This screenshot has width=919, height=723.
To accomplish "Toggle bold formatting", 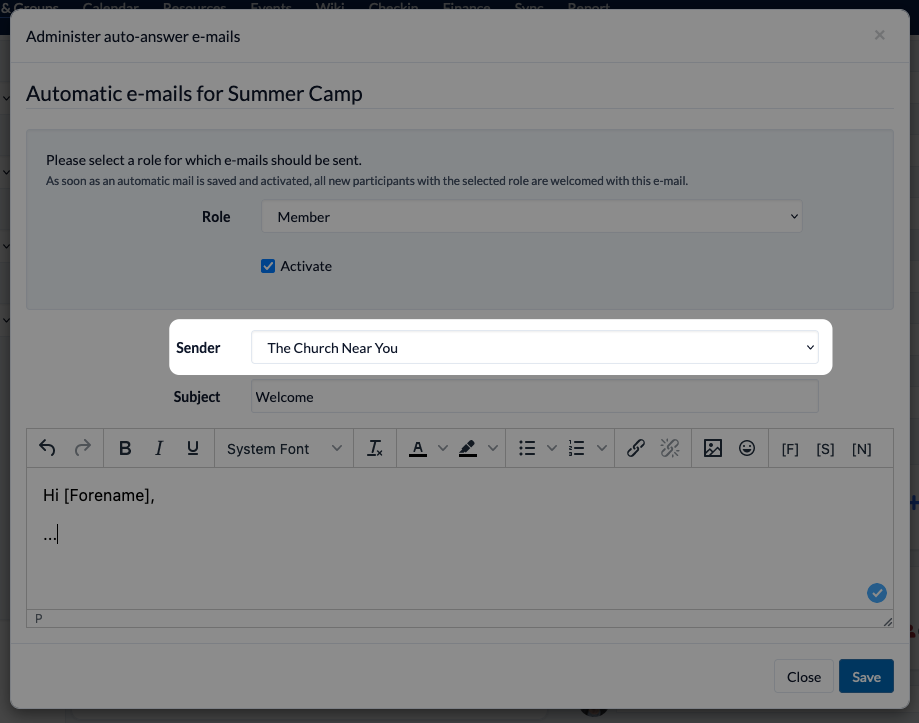I will coord(125,449).
